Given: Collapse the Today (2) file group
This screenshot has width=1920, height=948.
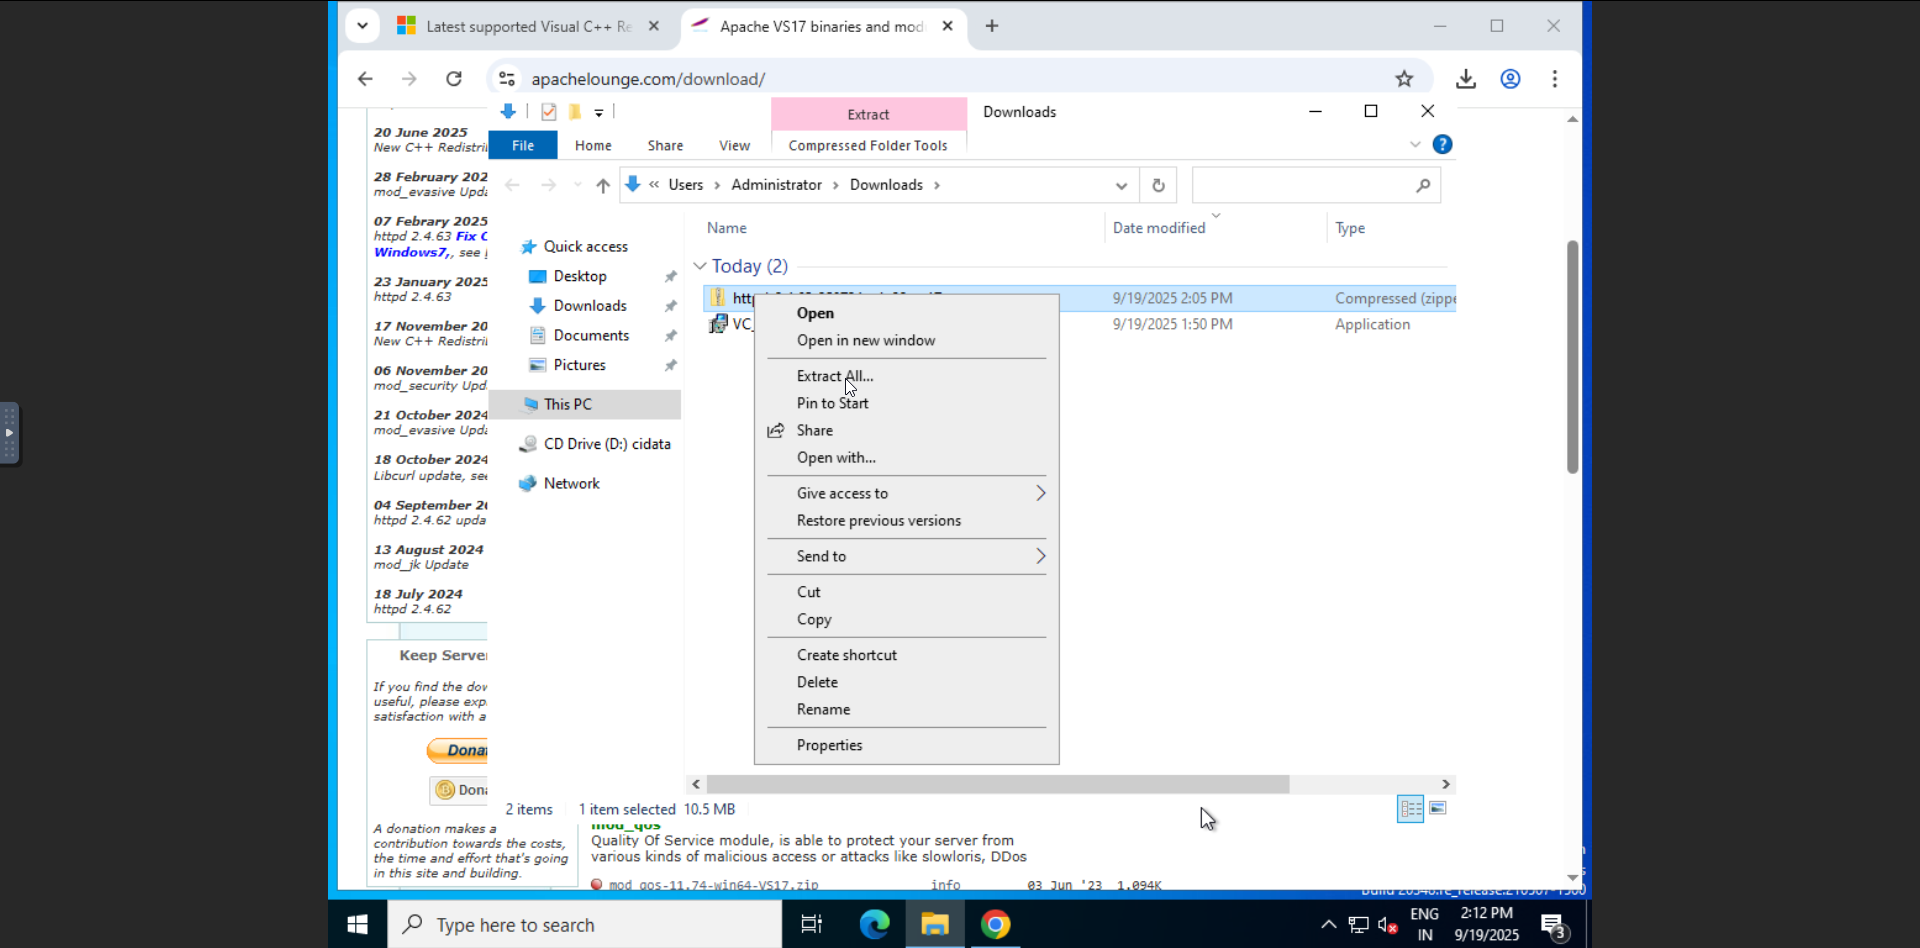Looking at the screenshot, I should 700,266.
